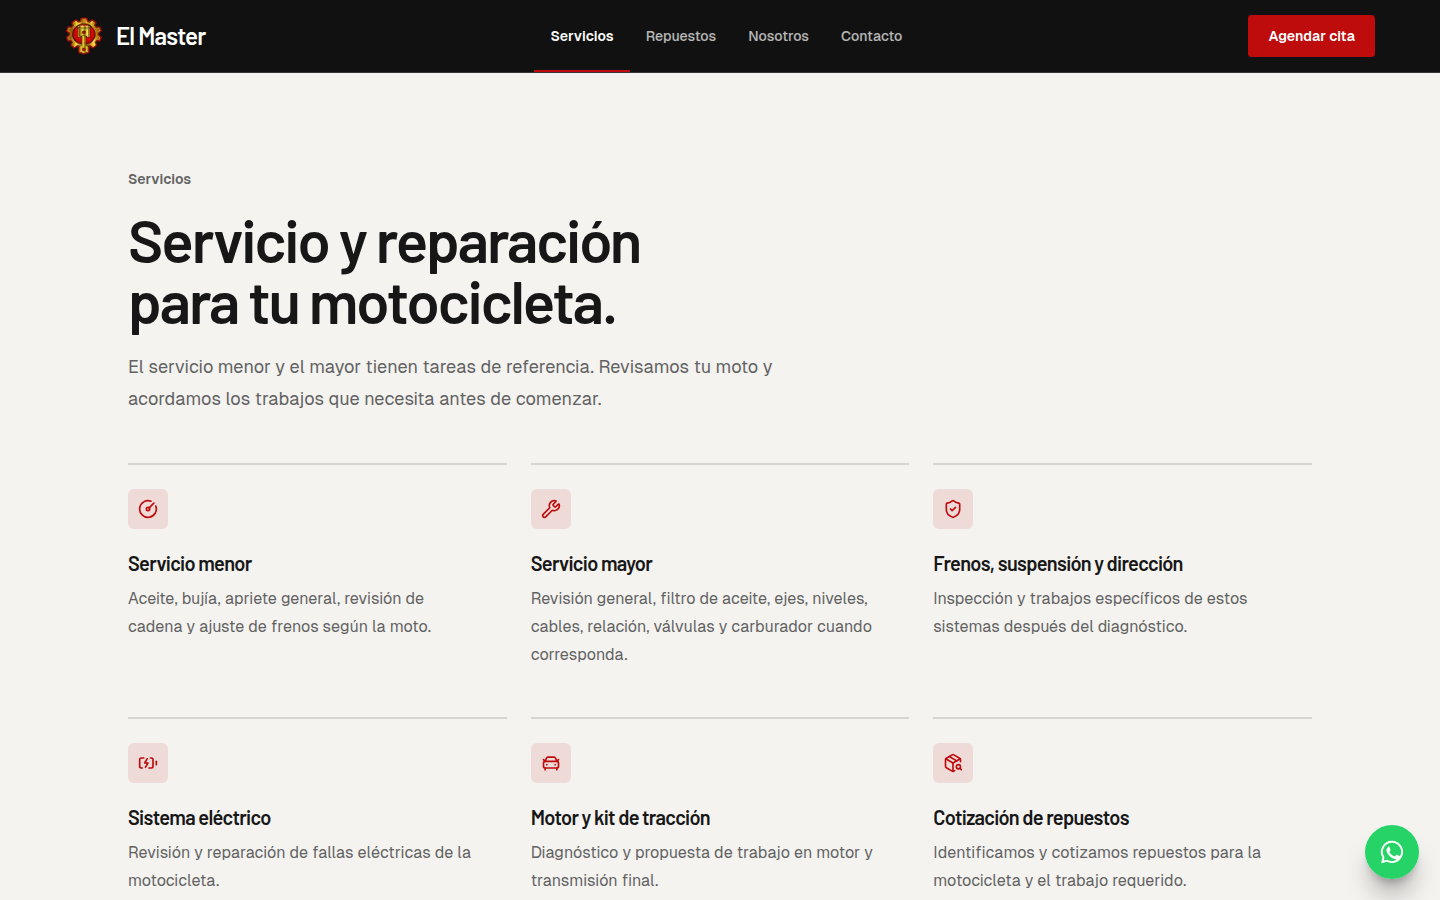Open the Nosotros nav item
1440x900 pixels.
coord(778,36)
